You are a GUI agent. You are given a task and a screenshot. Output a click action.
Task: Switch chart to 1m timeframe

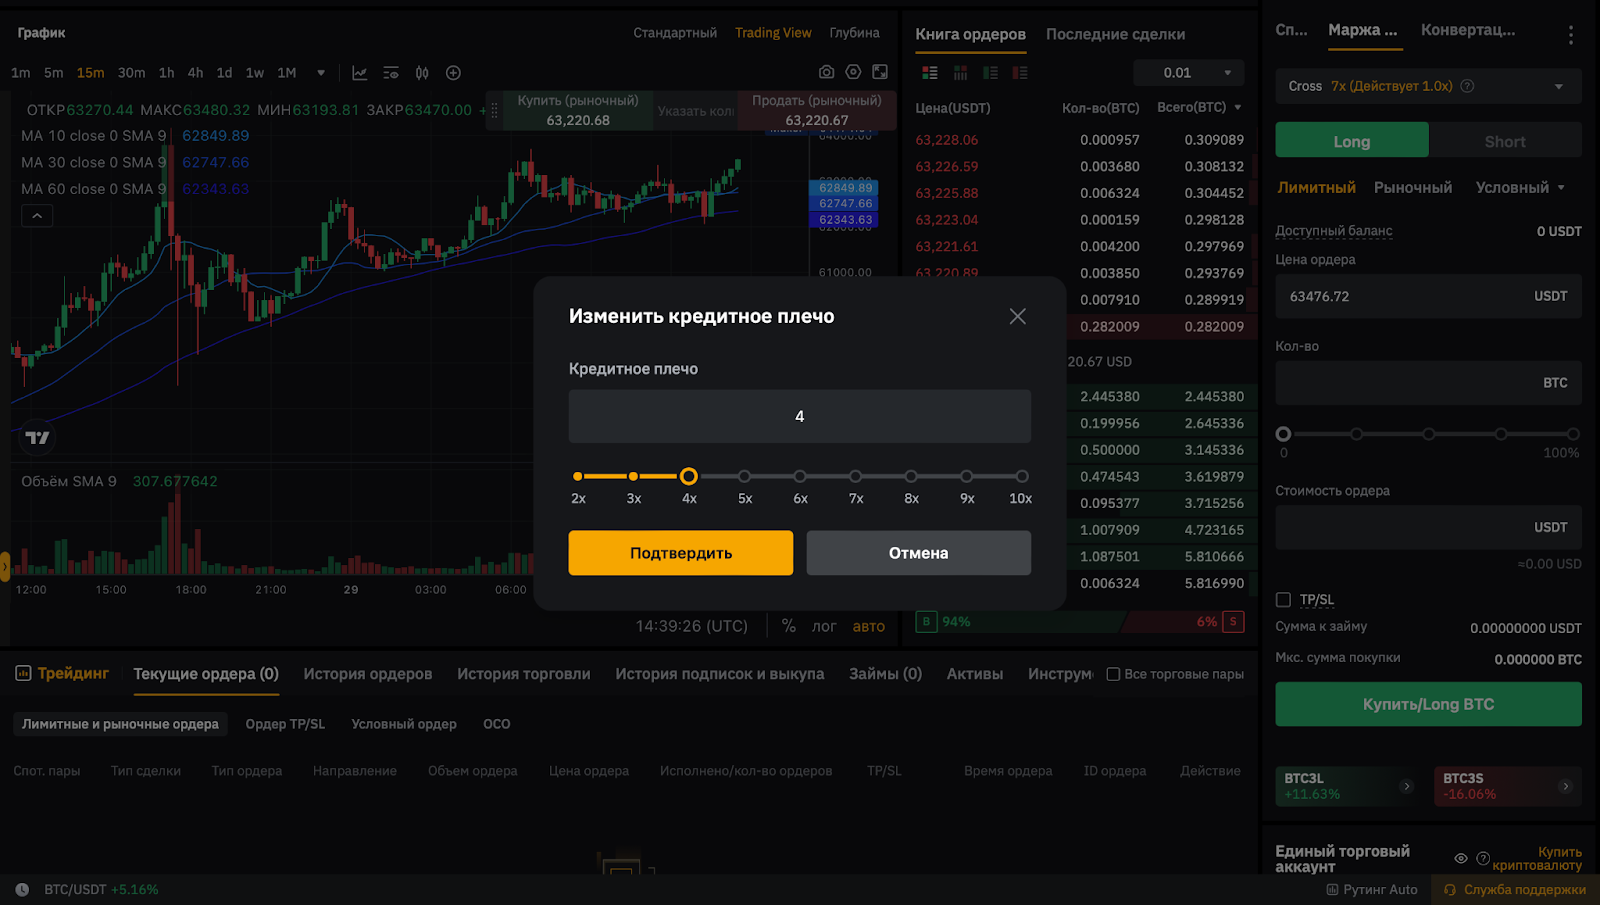pos(21,73)
